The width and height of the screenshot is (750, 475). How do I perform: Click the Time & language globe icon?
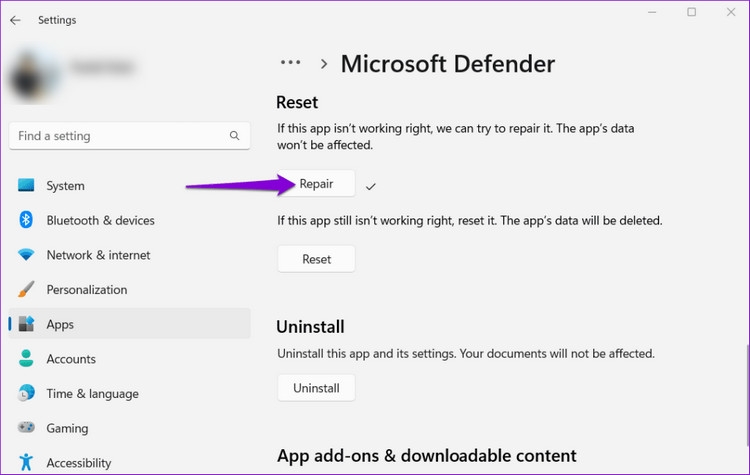(x=26, y=393)
